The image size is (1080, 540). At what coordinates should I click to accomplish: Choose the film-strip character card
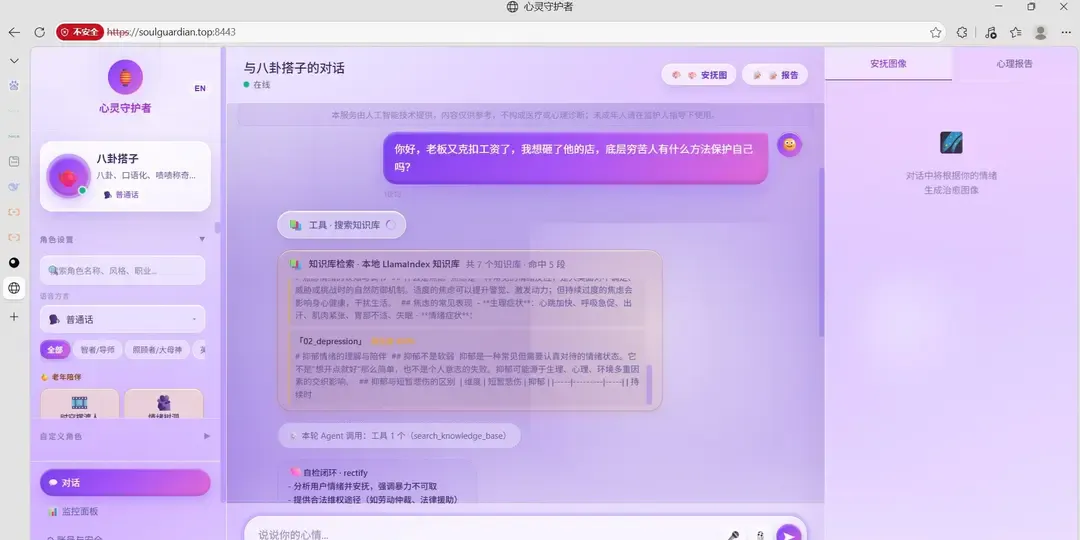(79, 404)
